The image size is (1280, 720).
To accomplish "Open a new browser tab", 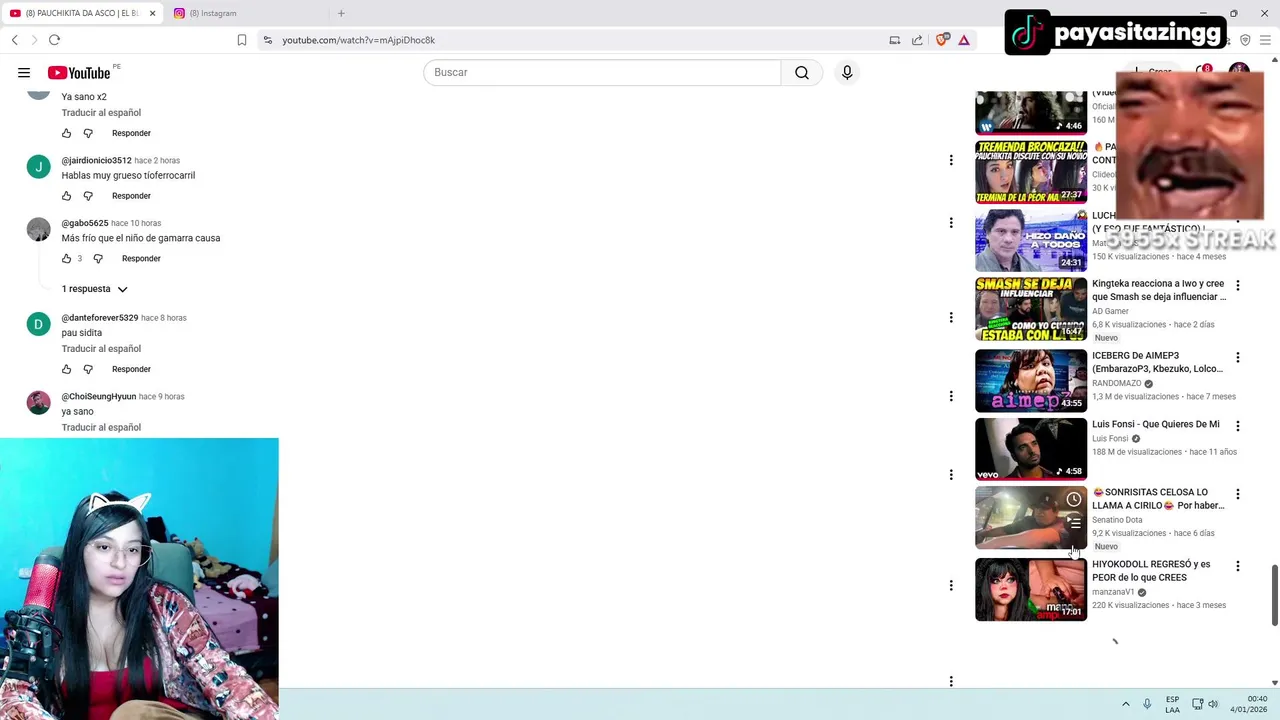I will click(x=341, y=13).
